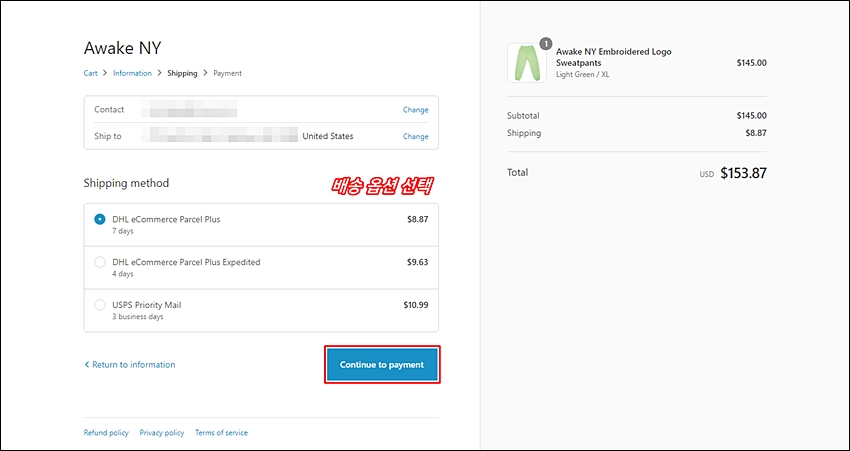Click the Continue to payment button
This screenshot has height=451, width=850.
click(x=382, y=365)
